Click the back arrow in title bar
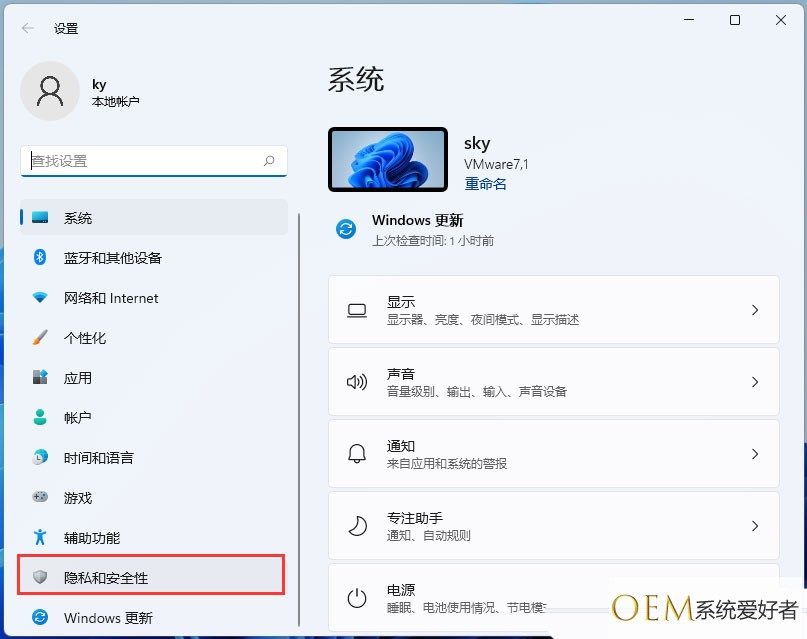Image resolution: width=807 pixels, height=639 pixels. coord(28,28)
